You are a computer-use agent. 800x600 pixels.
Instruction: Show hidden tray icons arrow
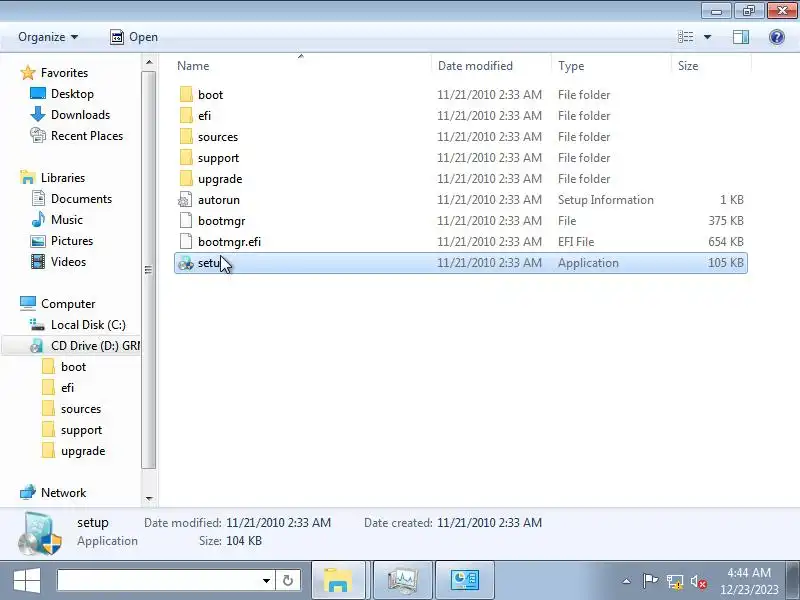(627, 581)
